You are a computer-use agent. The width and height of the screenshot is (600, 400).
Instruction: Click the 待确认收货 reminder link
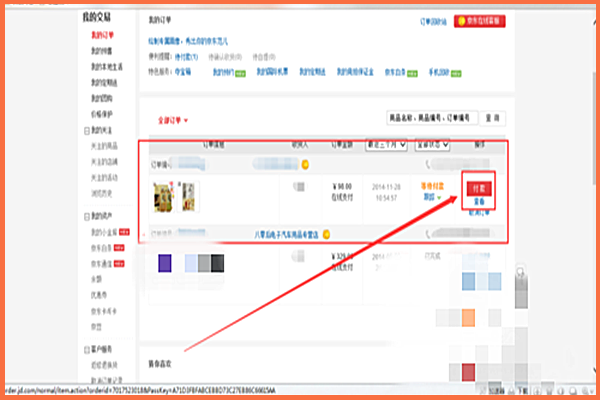pos(225,57)
